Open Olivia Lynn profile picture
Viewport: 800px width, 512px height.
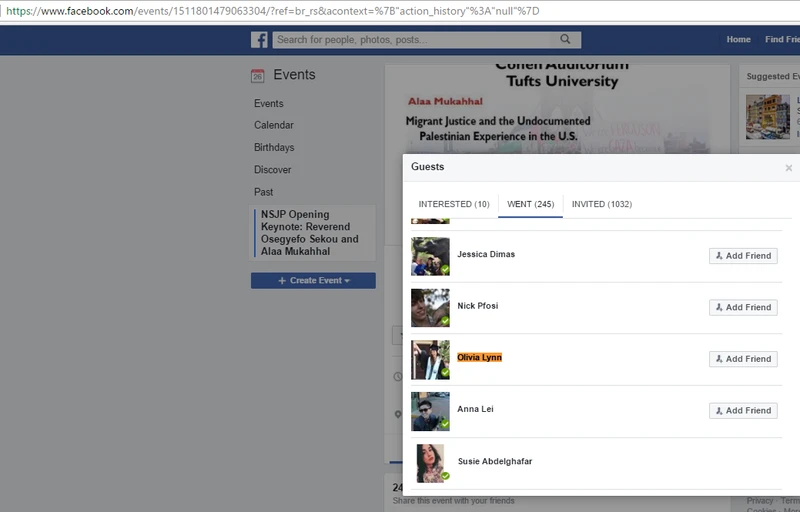[x=431, y=360]
